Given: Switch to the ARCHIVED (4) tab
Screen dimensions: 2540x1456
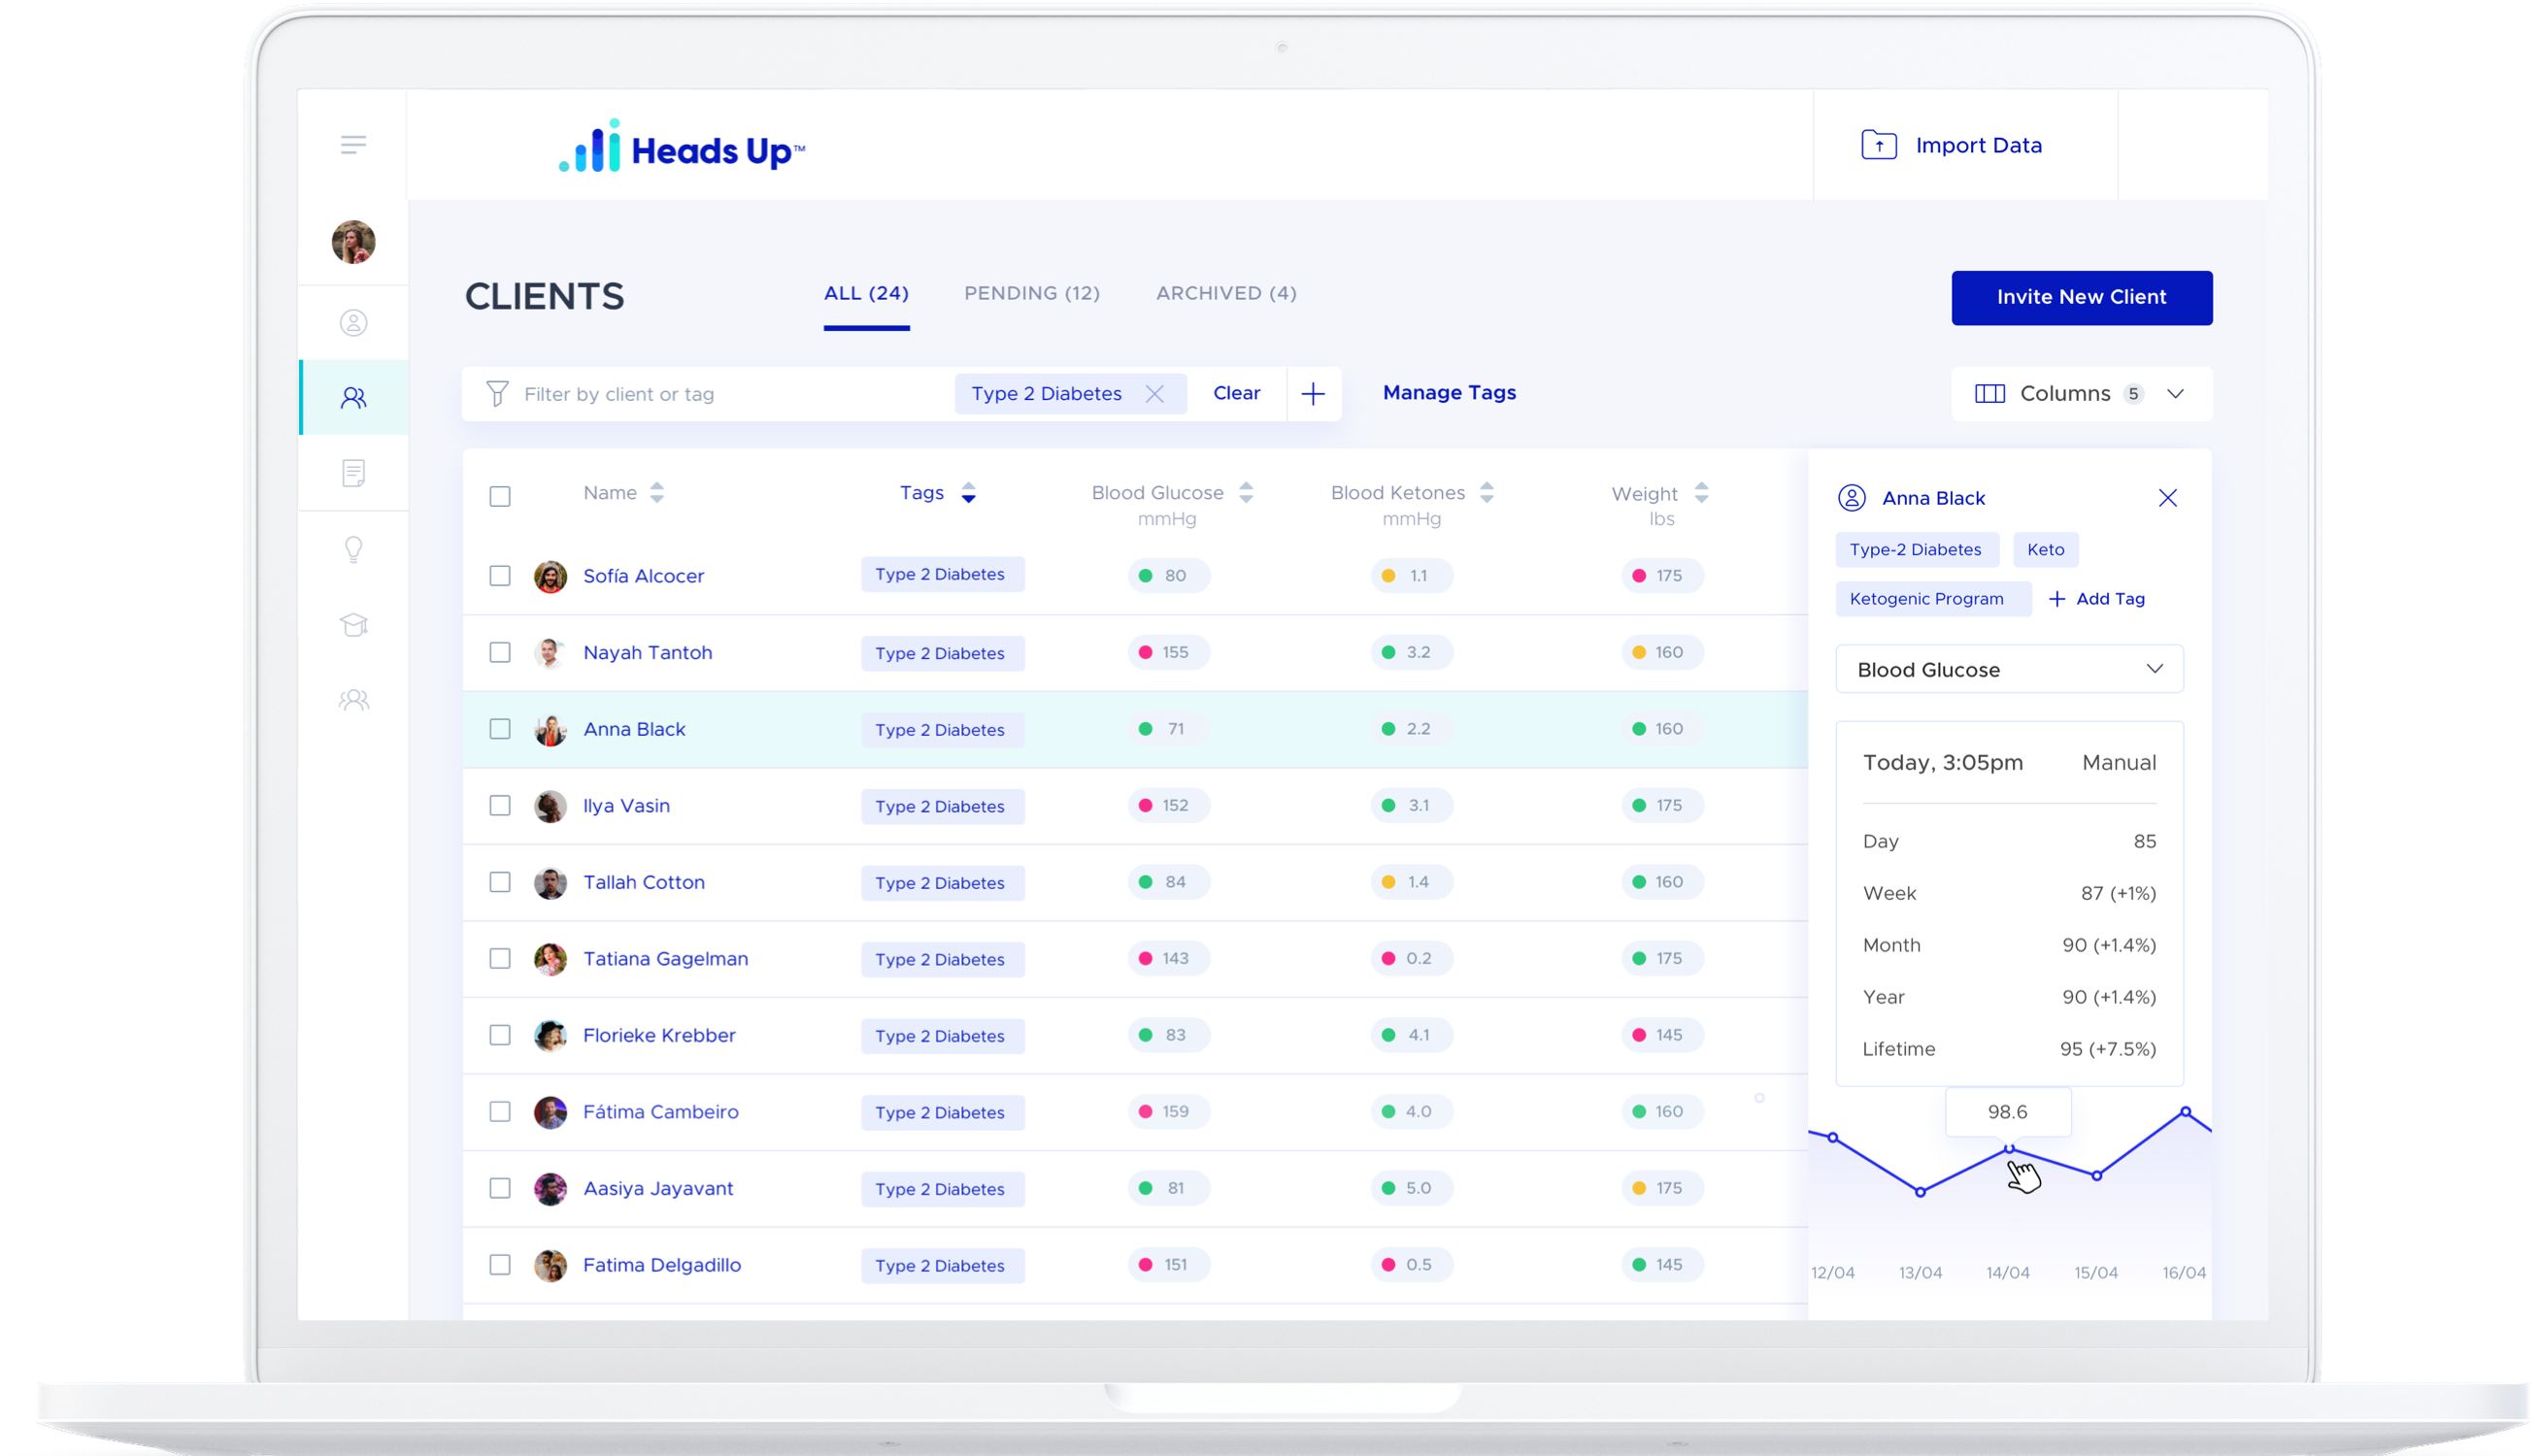Looking at the screenshot, I should click(x=1226, y=294).
